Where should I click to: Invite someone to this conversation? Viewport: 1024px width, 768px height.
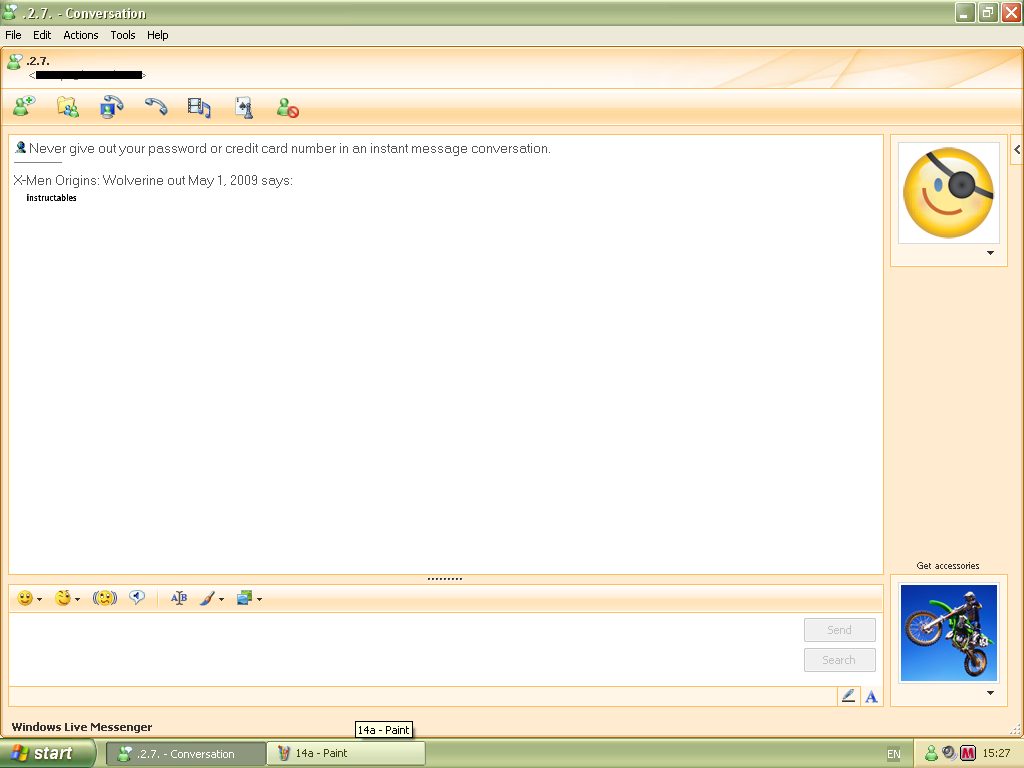pos(24,106)
